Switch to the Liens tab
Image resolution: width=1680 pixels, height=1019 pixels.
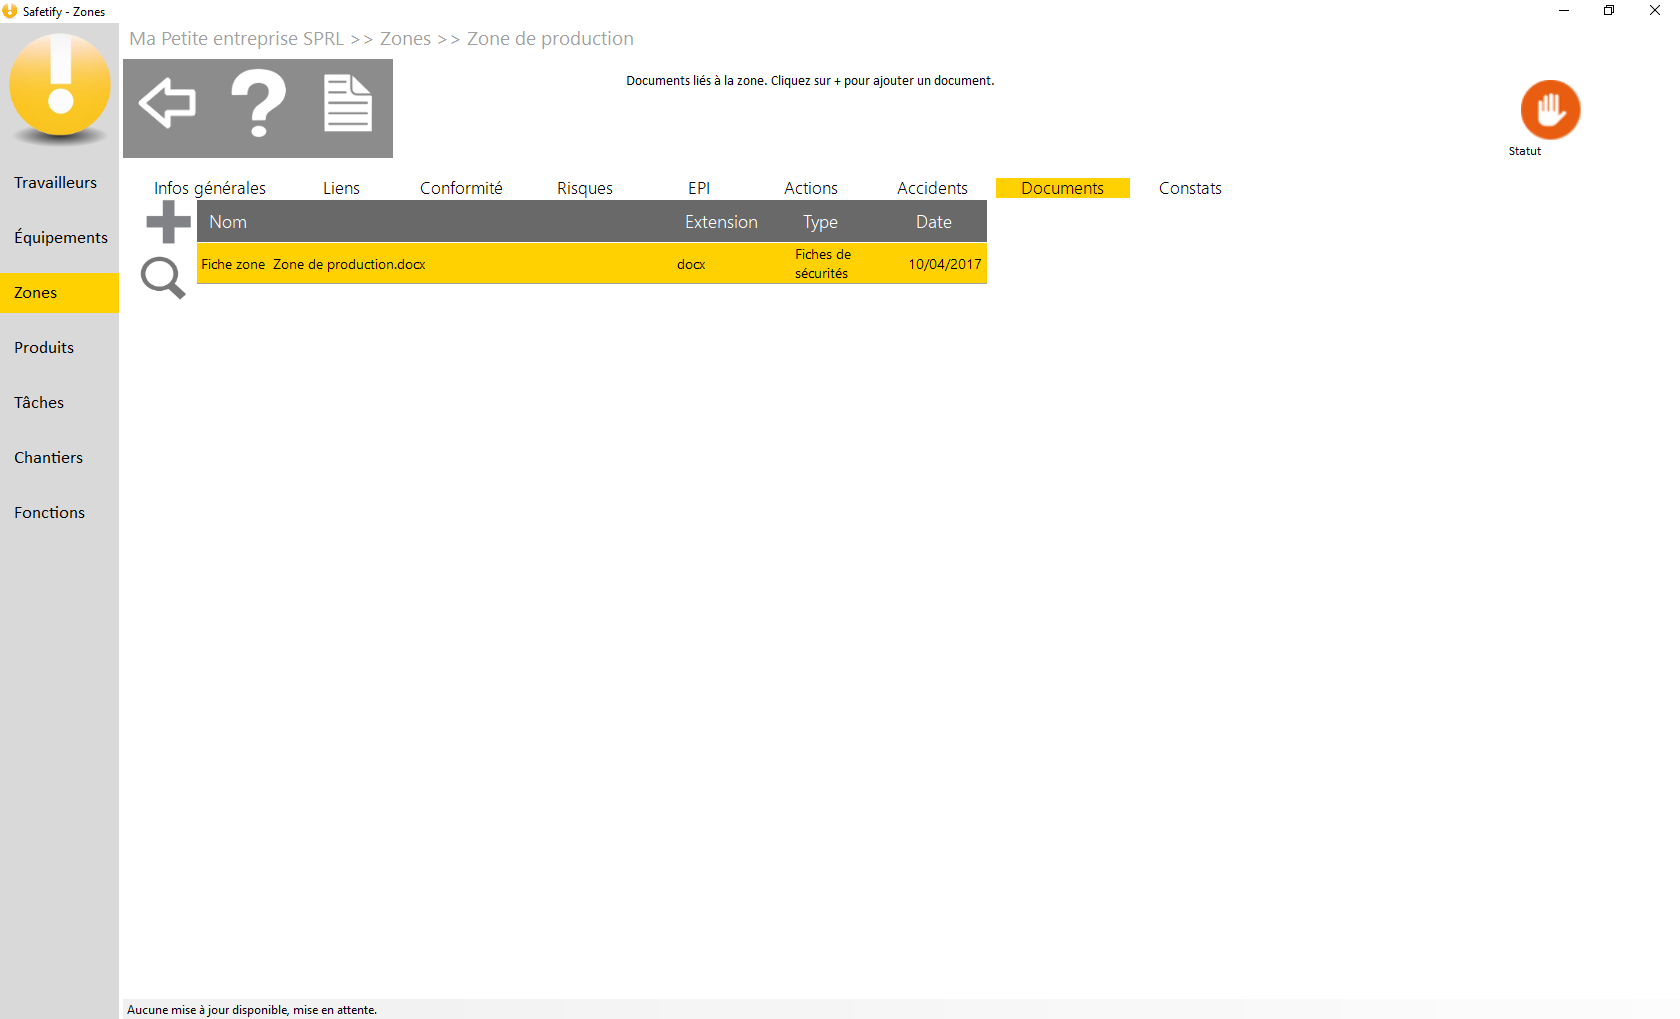[341, 188]
